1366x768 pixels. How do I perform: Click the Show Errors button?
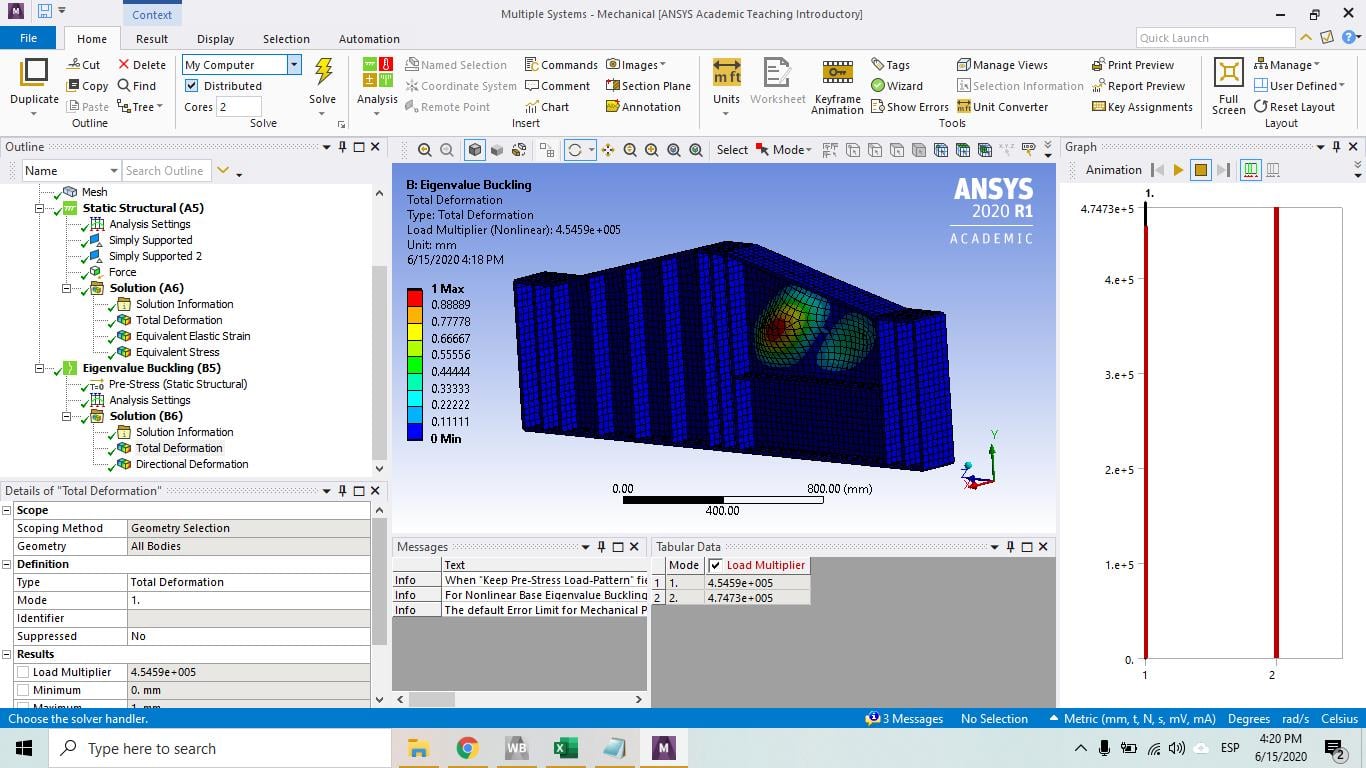(x=909, y=107)
